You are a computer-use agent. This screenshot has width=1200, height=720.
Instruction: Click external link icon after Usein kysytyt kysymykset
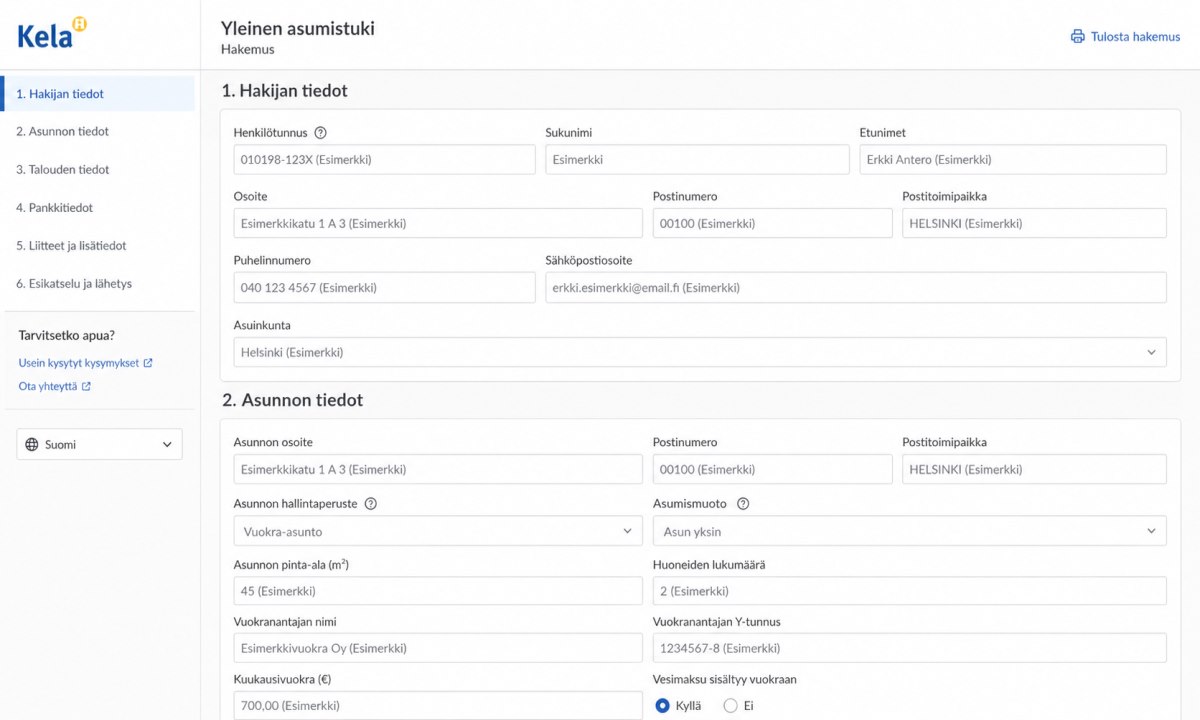[148, 363]
